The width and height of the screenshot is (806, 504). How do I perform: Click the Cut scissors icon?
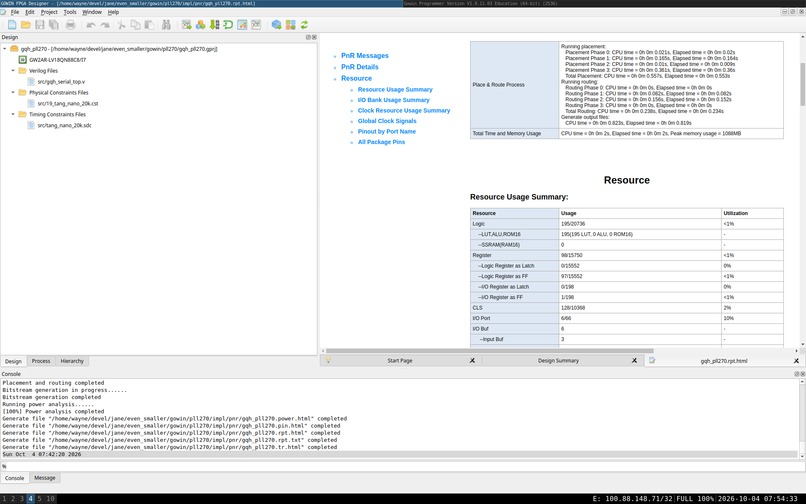[x=121, y=25]
